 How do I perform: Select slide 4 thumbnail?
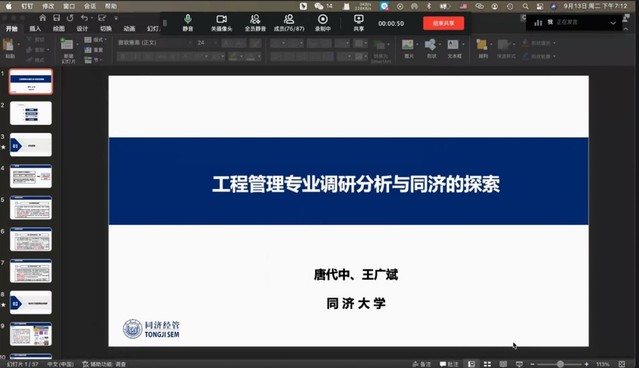point(31,176)
